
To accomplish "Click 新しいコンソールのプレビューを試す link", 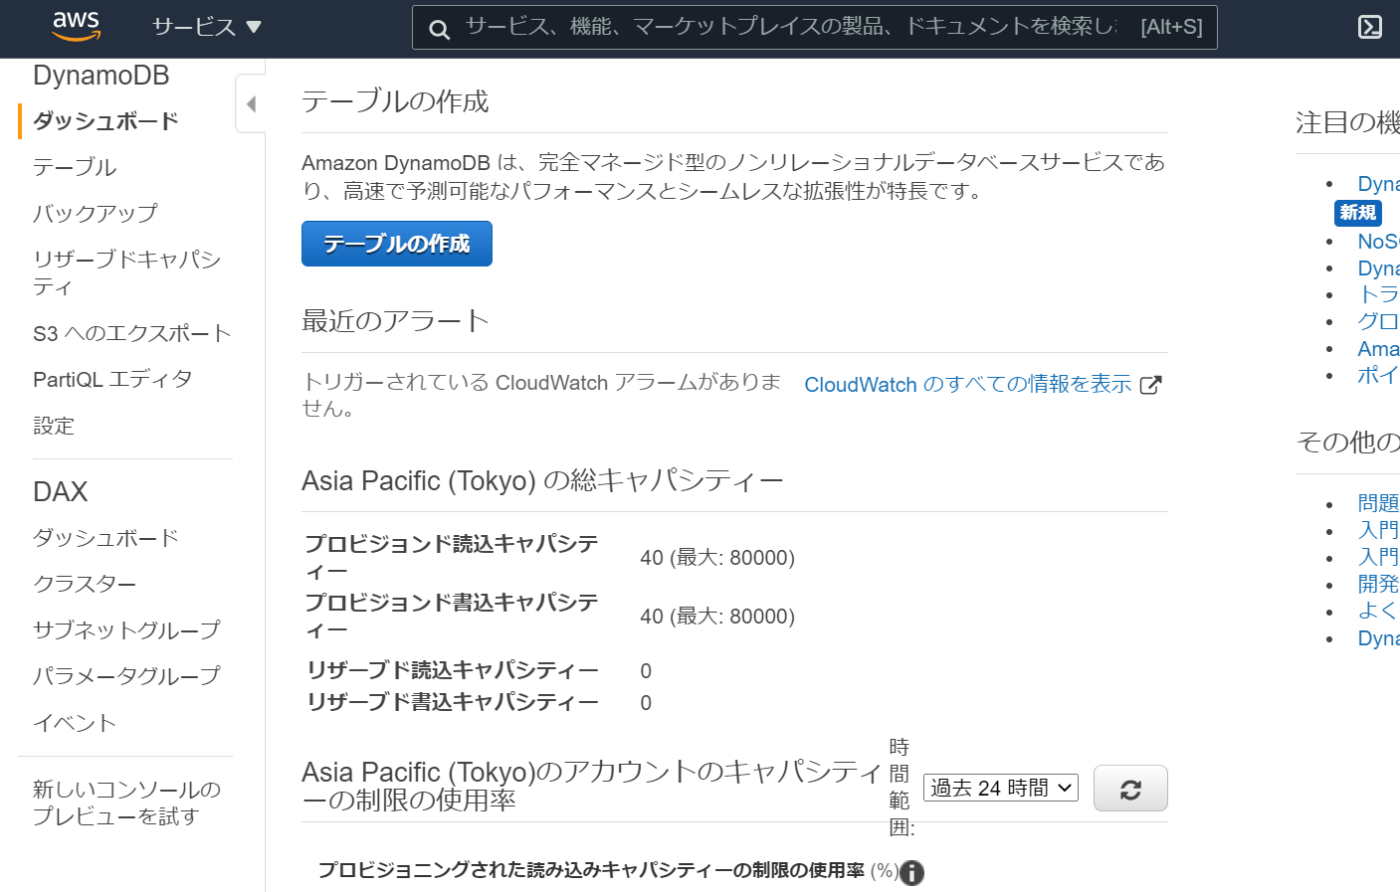I will coord(127,803).
